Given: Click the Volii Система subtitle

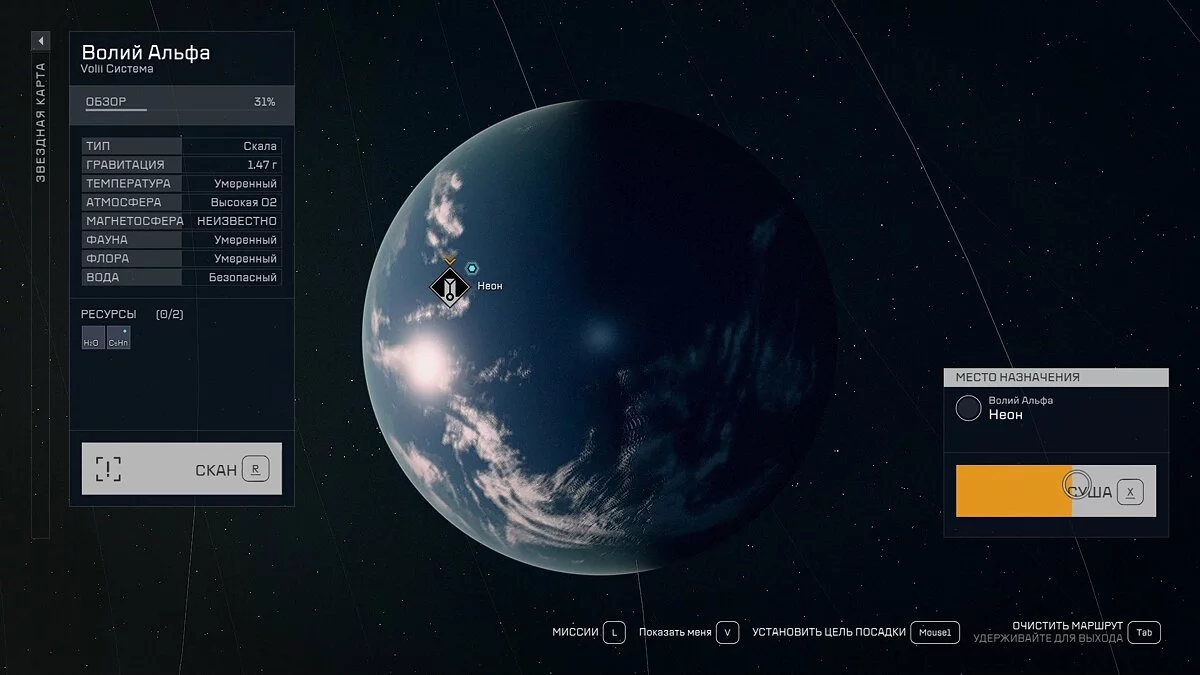Looking at the screenshot, I should click(x=117, y=69).
